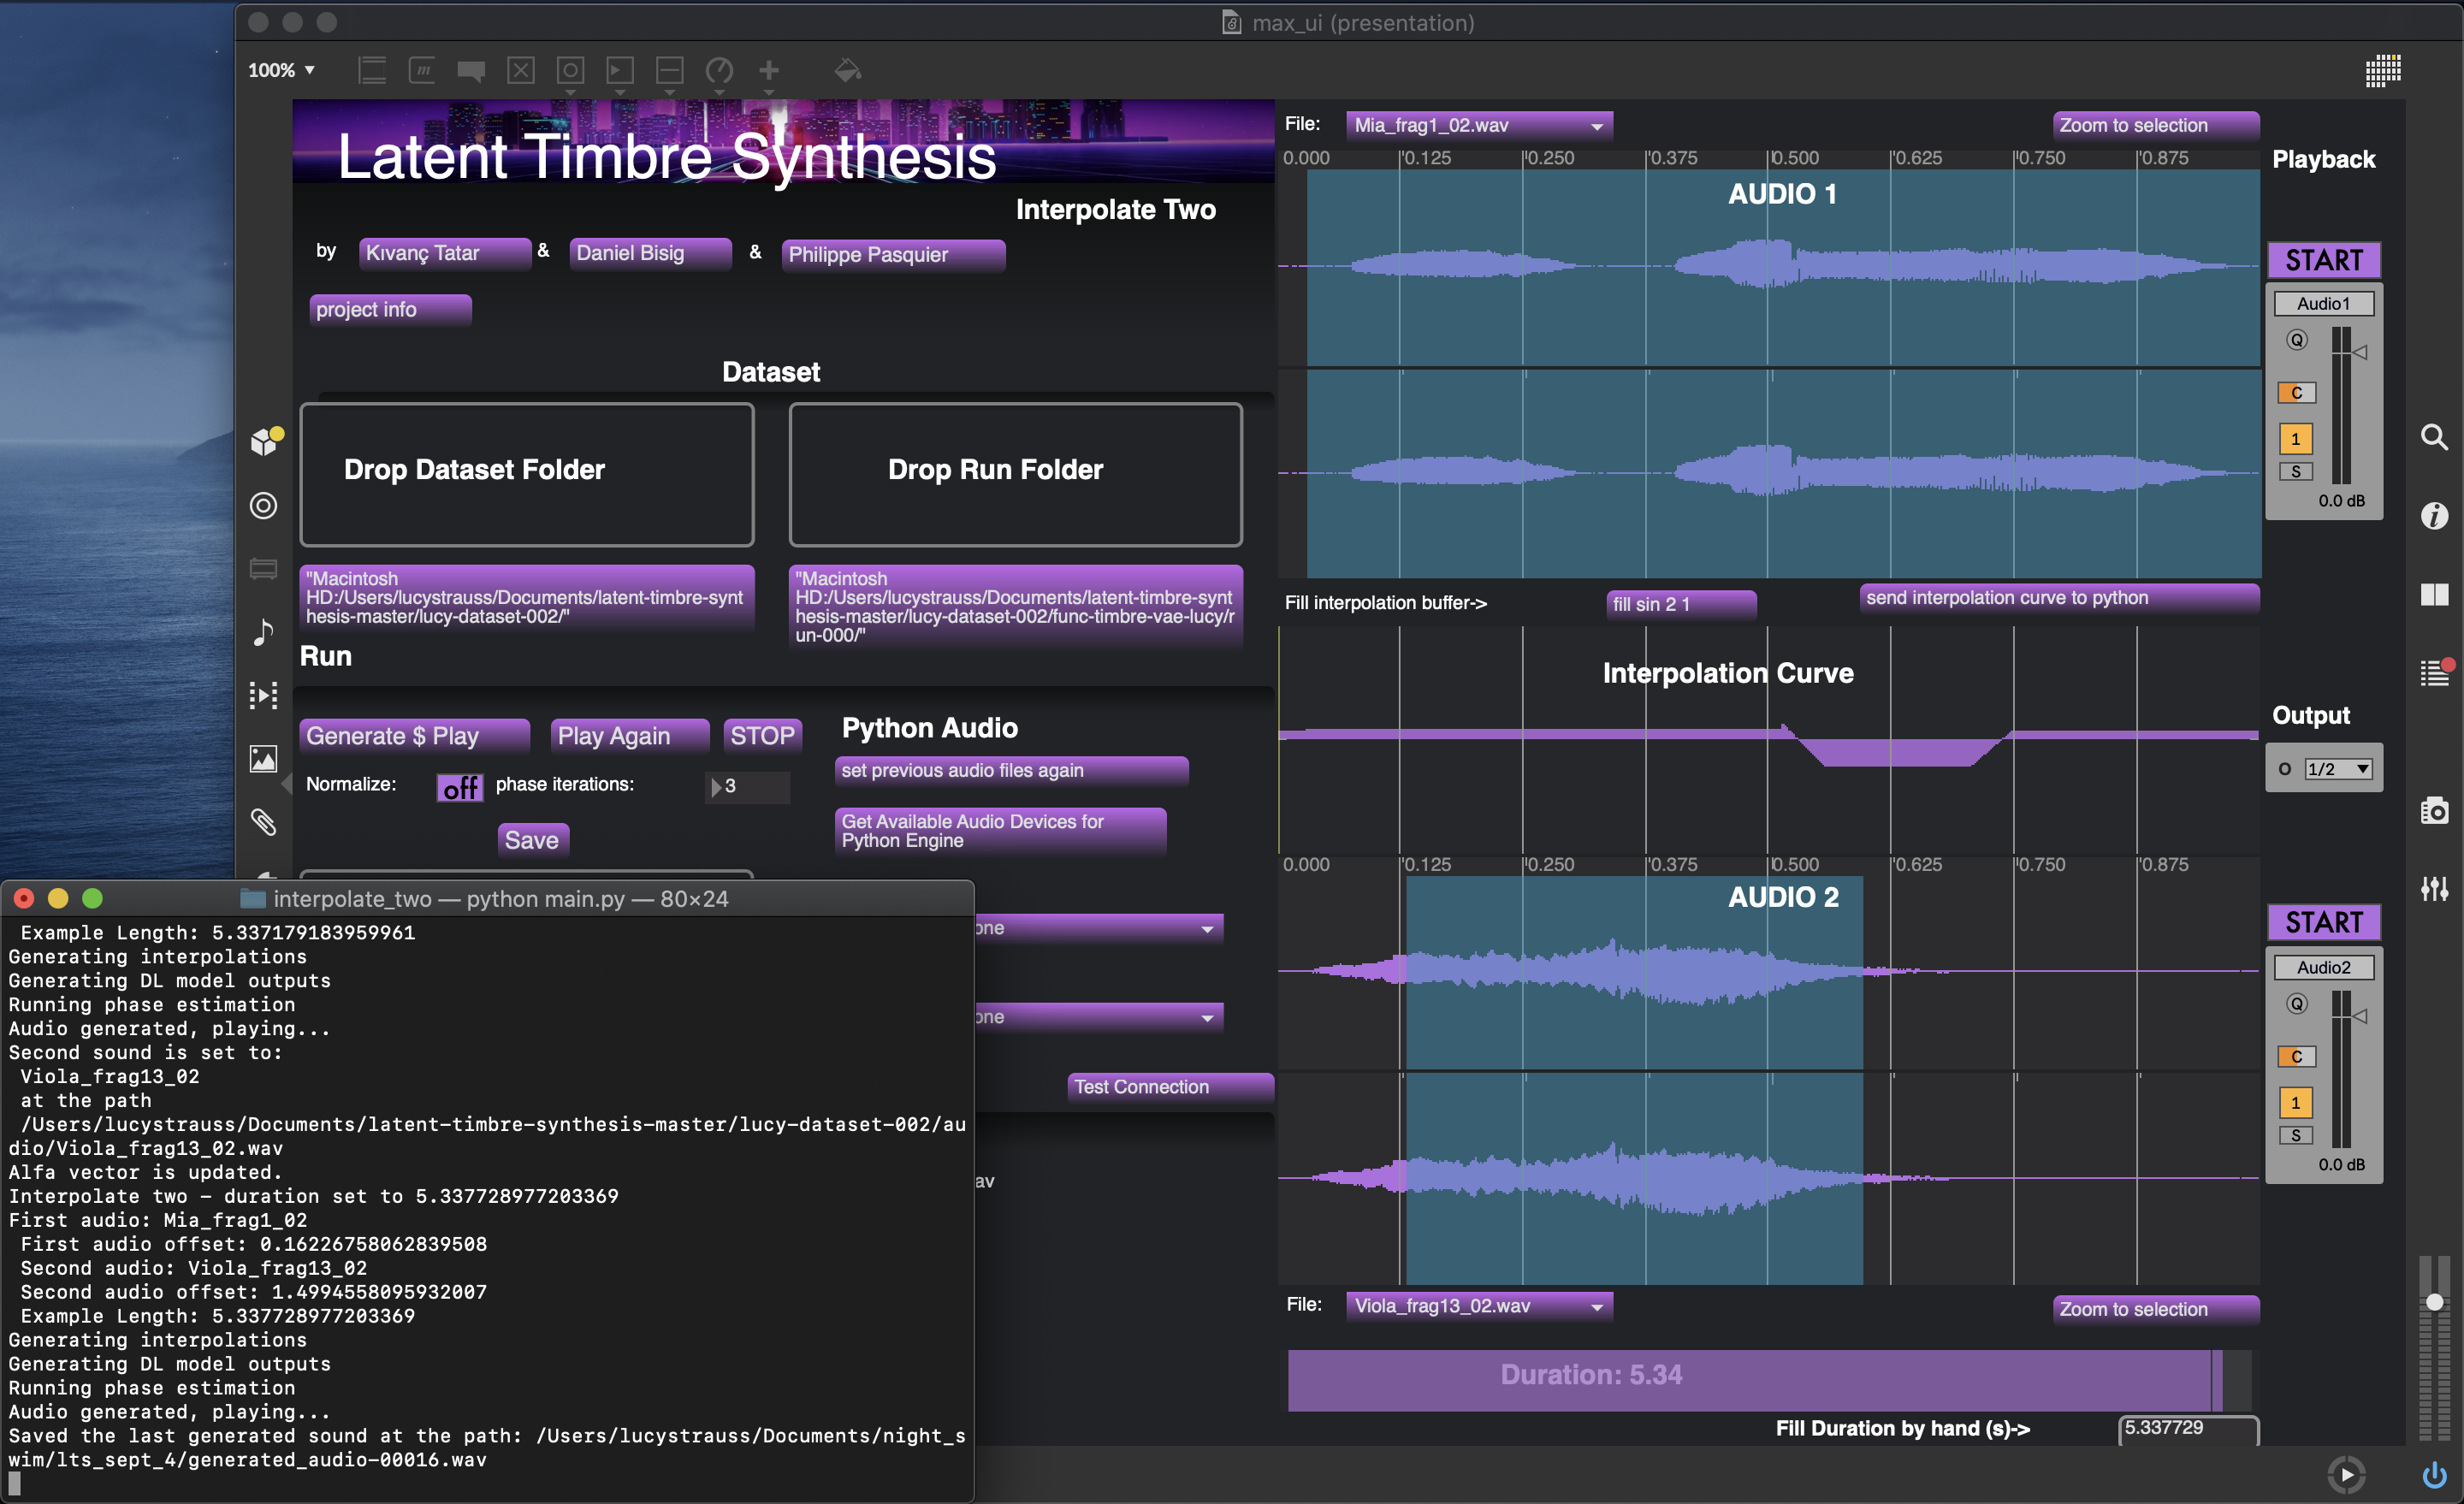Toggle Normalize off switch

(x=460, y=788)
